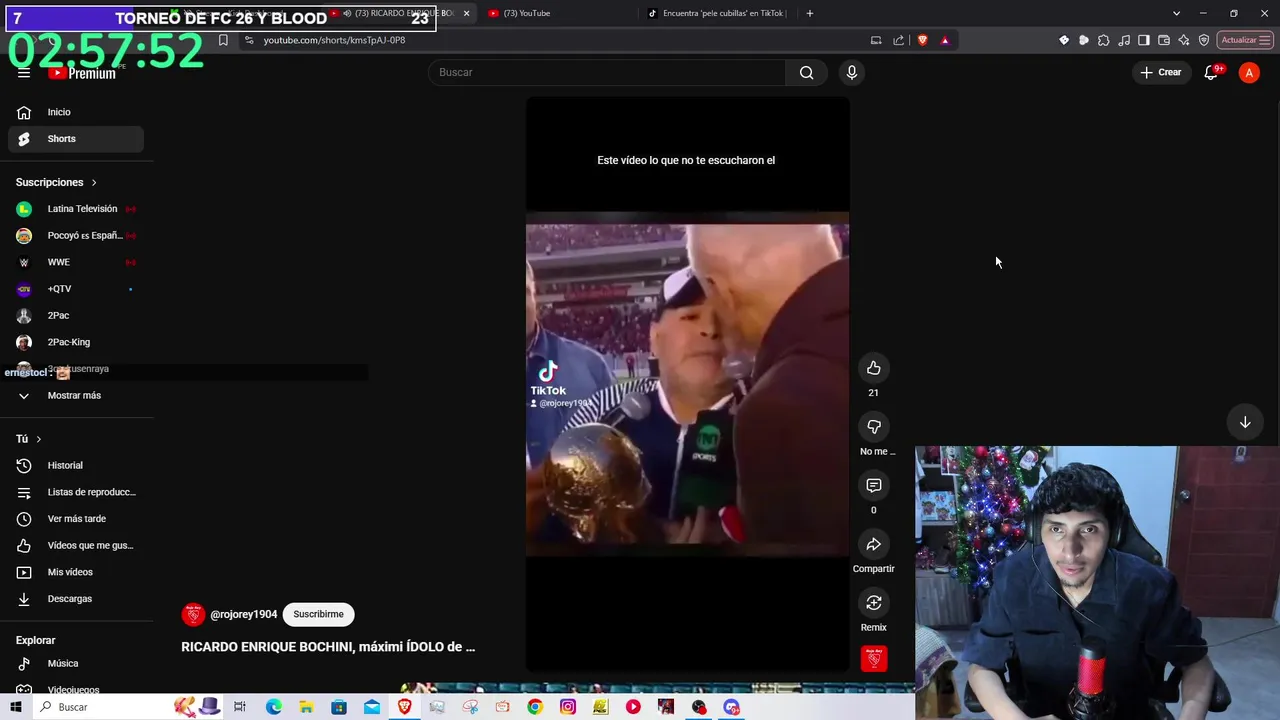Click the Remix icon
Viewport: 1280px width, 720px height.
point(874,603)
